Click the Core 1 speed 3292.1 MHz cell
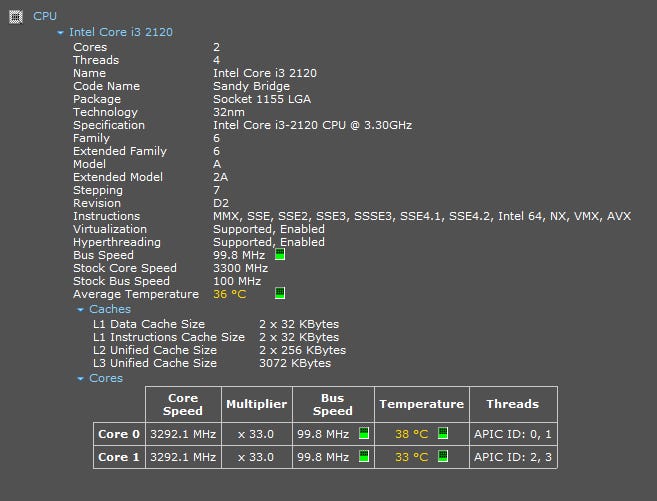 point(183,457)
